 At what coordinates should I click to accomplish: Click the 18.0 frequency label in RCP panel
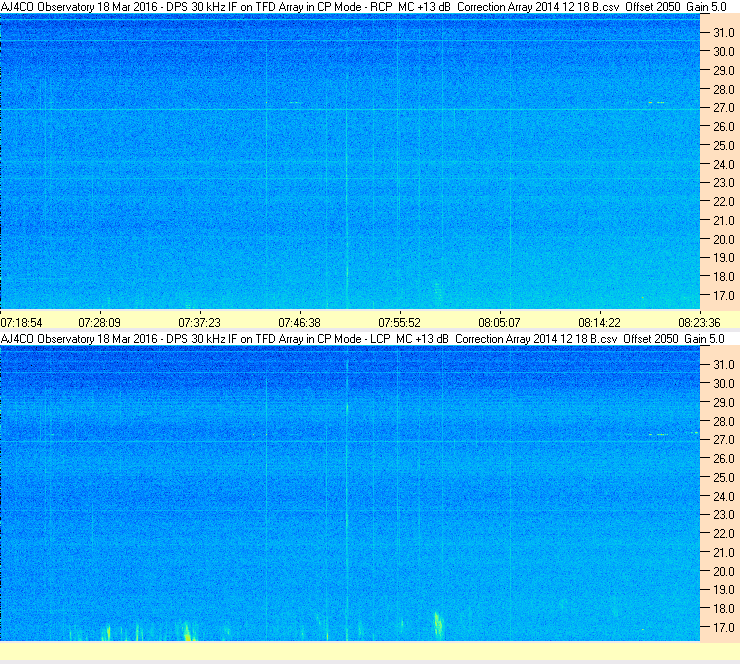tap(724, 277)
